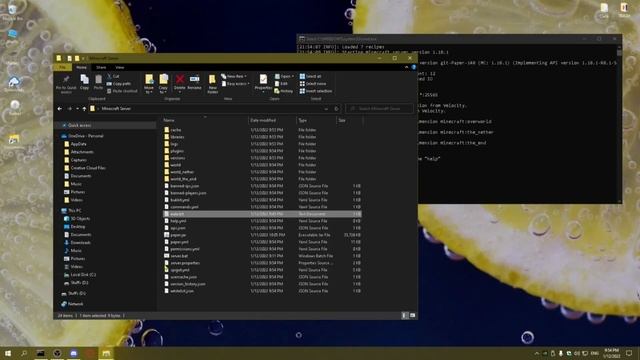Select the world_nether folder

pyautogui.click(x=182, y=172)
